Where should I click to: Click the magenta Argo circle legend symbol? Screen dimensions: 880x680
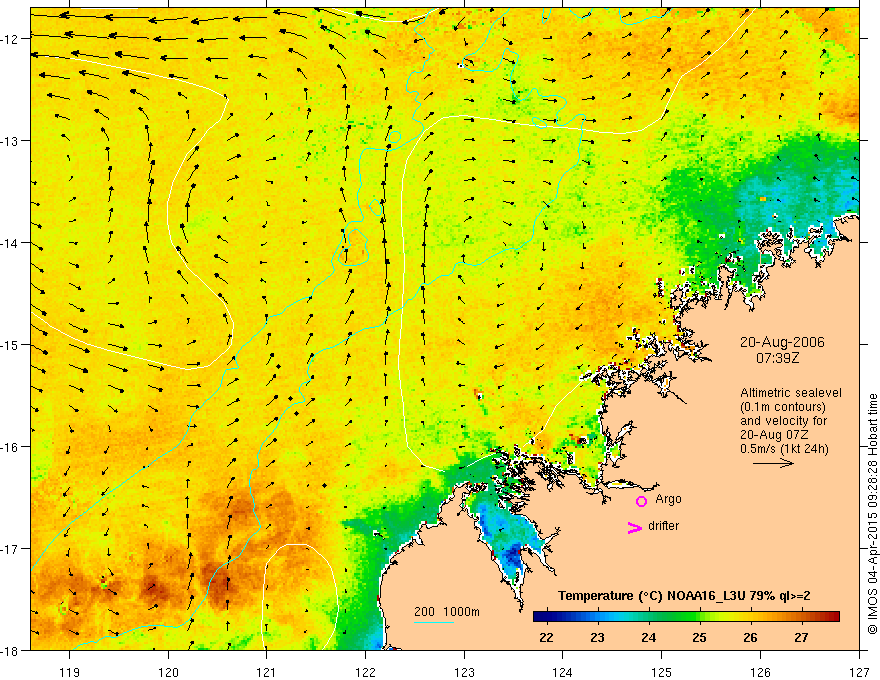(641, 501)
